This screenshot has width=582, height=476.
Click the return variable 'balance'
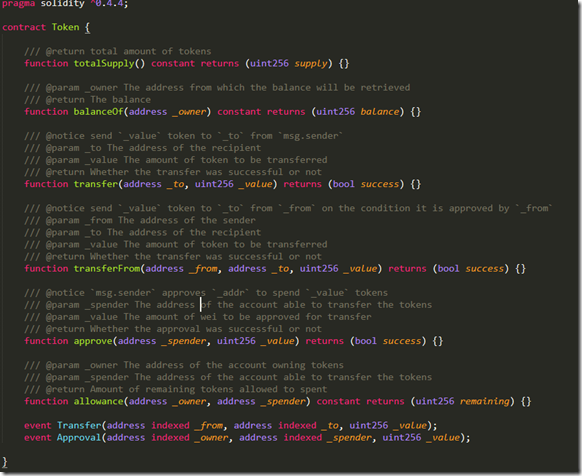pos(380,112)
